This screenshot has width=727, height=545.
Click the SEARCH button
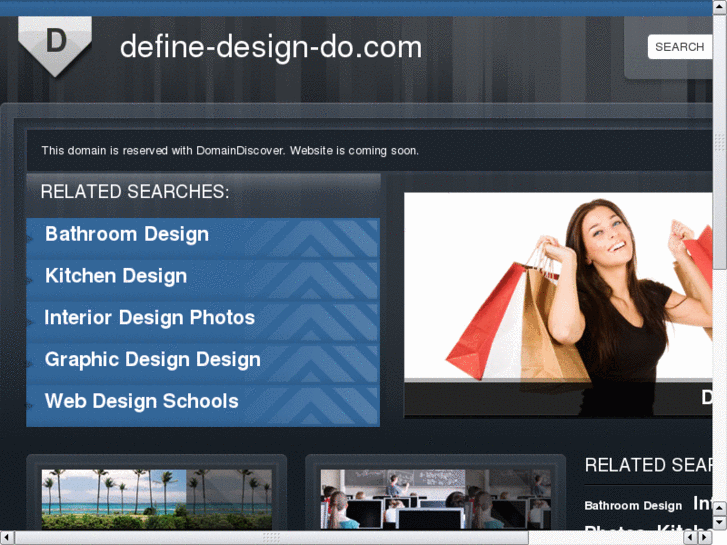(679, 47)
